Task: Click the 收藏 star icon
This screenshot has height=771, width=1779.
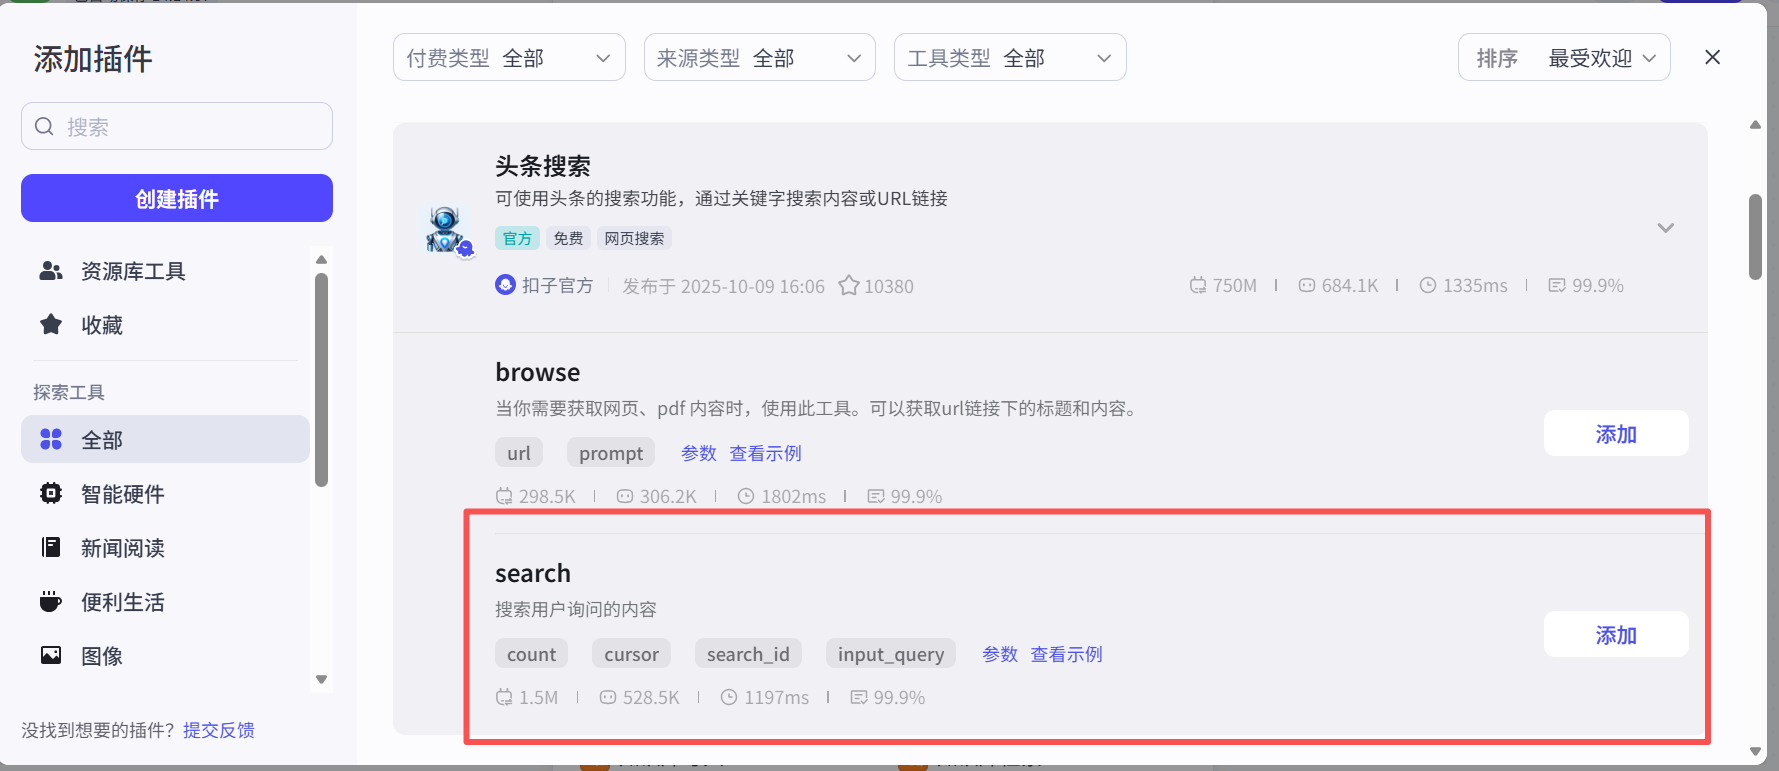Action: click(x=51, y=324)
